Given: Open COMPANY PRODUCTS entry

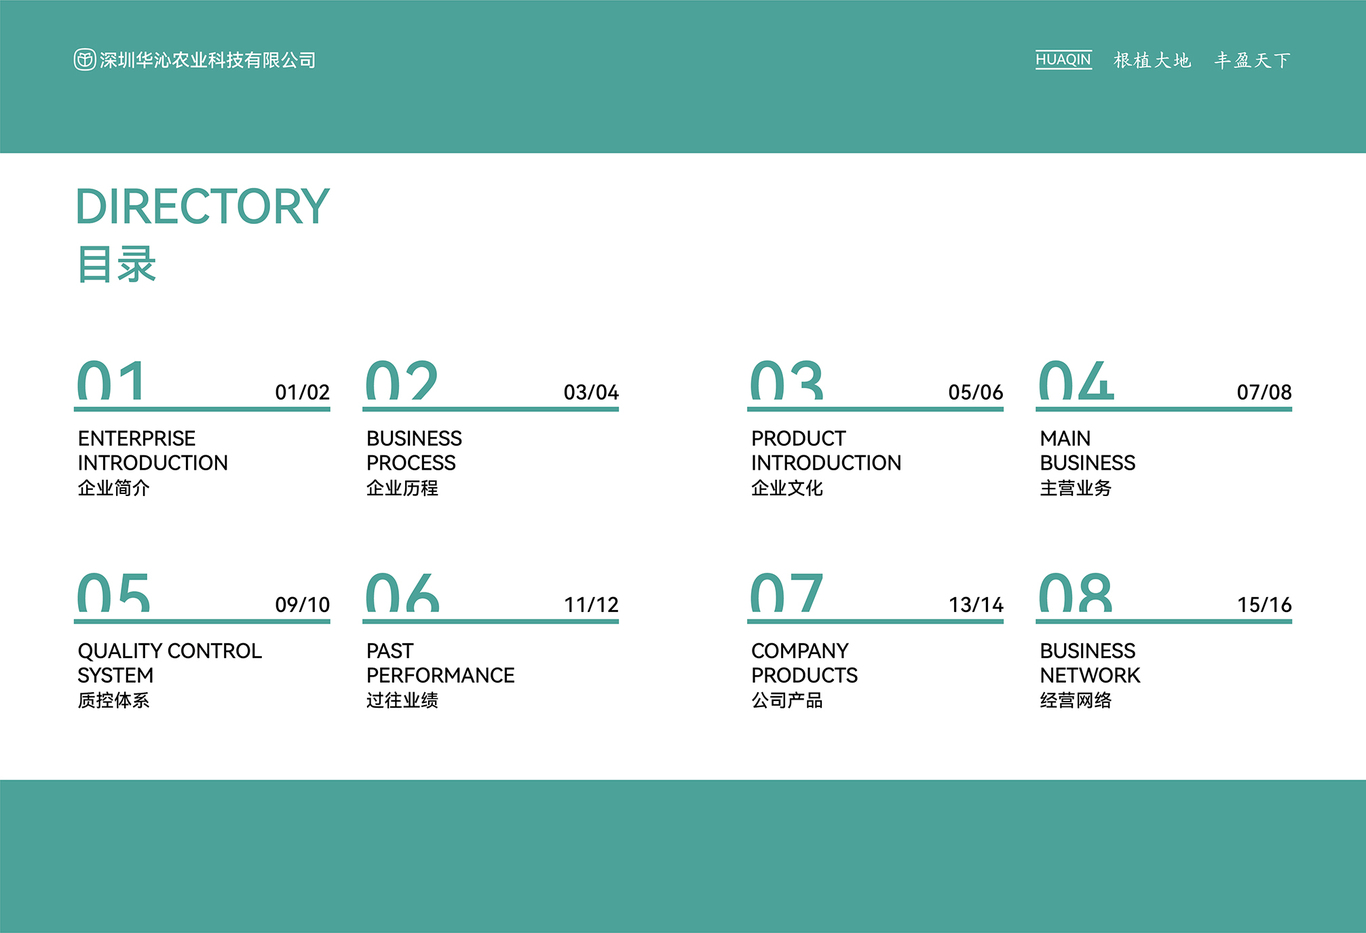Looking at the screenshot, I should [x=804, y=663].
